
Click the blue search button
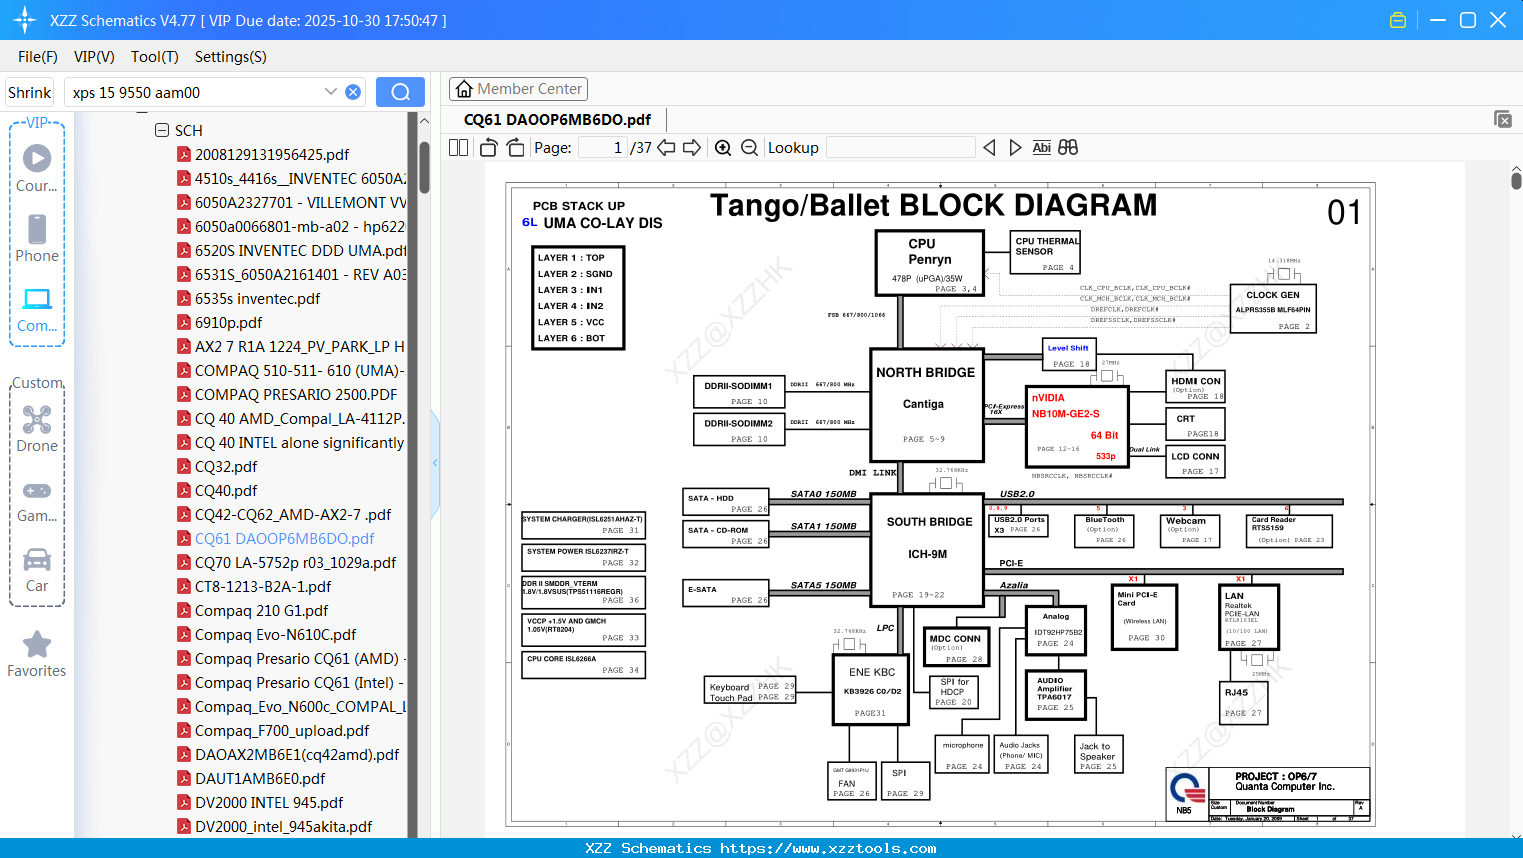pyautogui.click(x=400, y=92)
